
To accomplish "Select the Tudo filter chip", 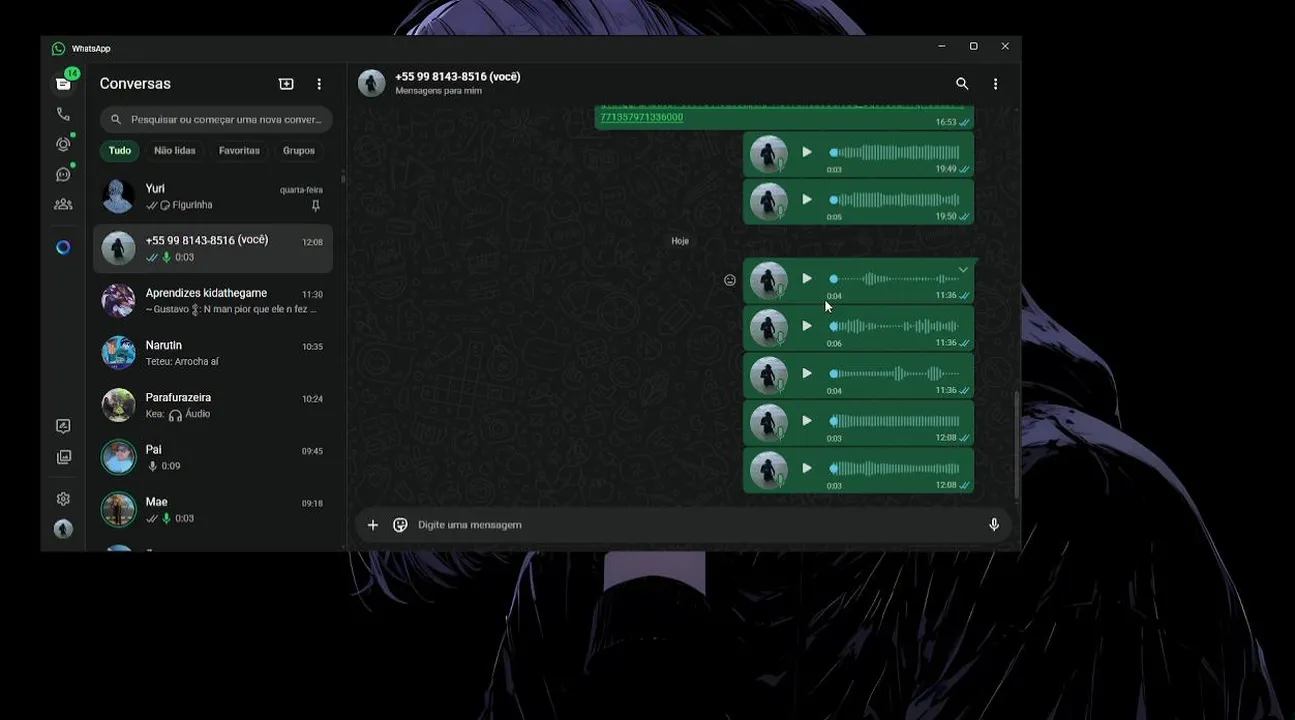I will pos(120,151).
